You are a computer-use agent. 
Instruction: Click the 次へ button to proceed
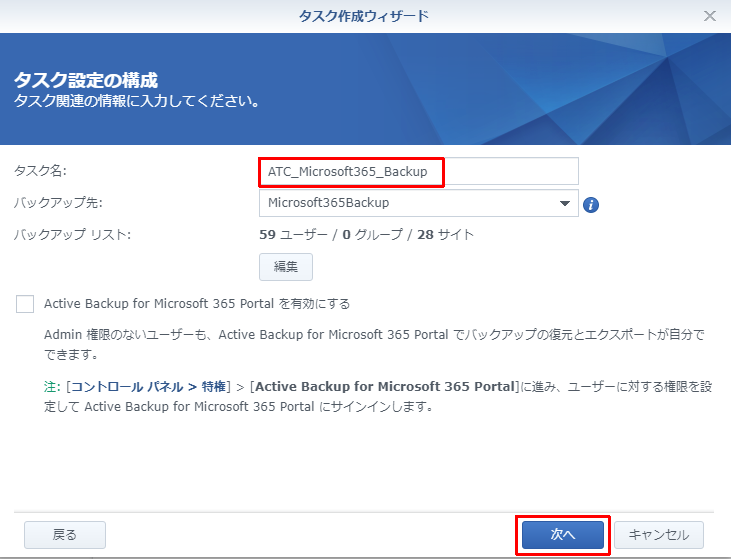563,535
